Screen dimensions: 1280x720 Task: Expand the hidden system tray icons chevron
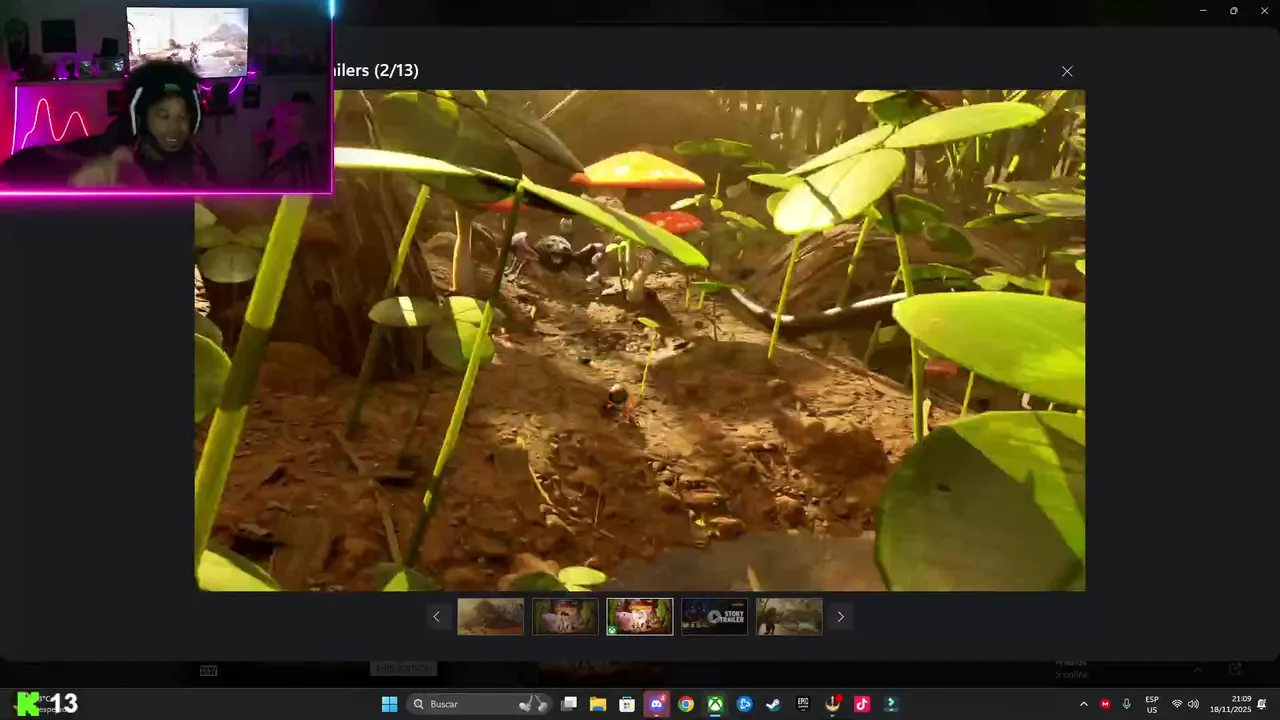[1083, 704]
